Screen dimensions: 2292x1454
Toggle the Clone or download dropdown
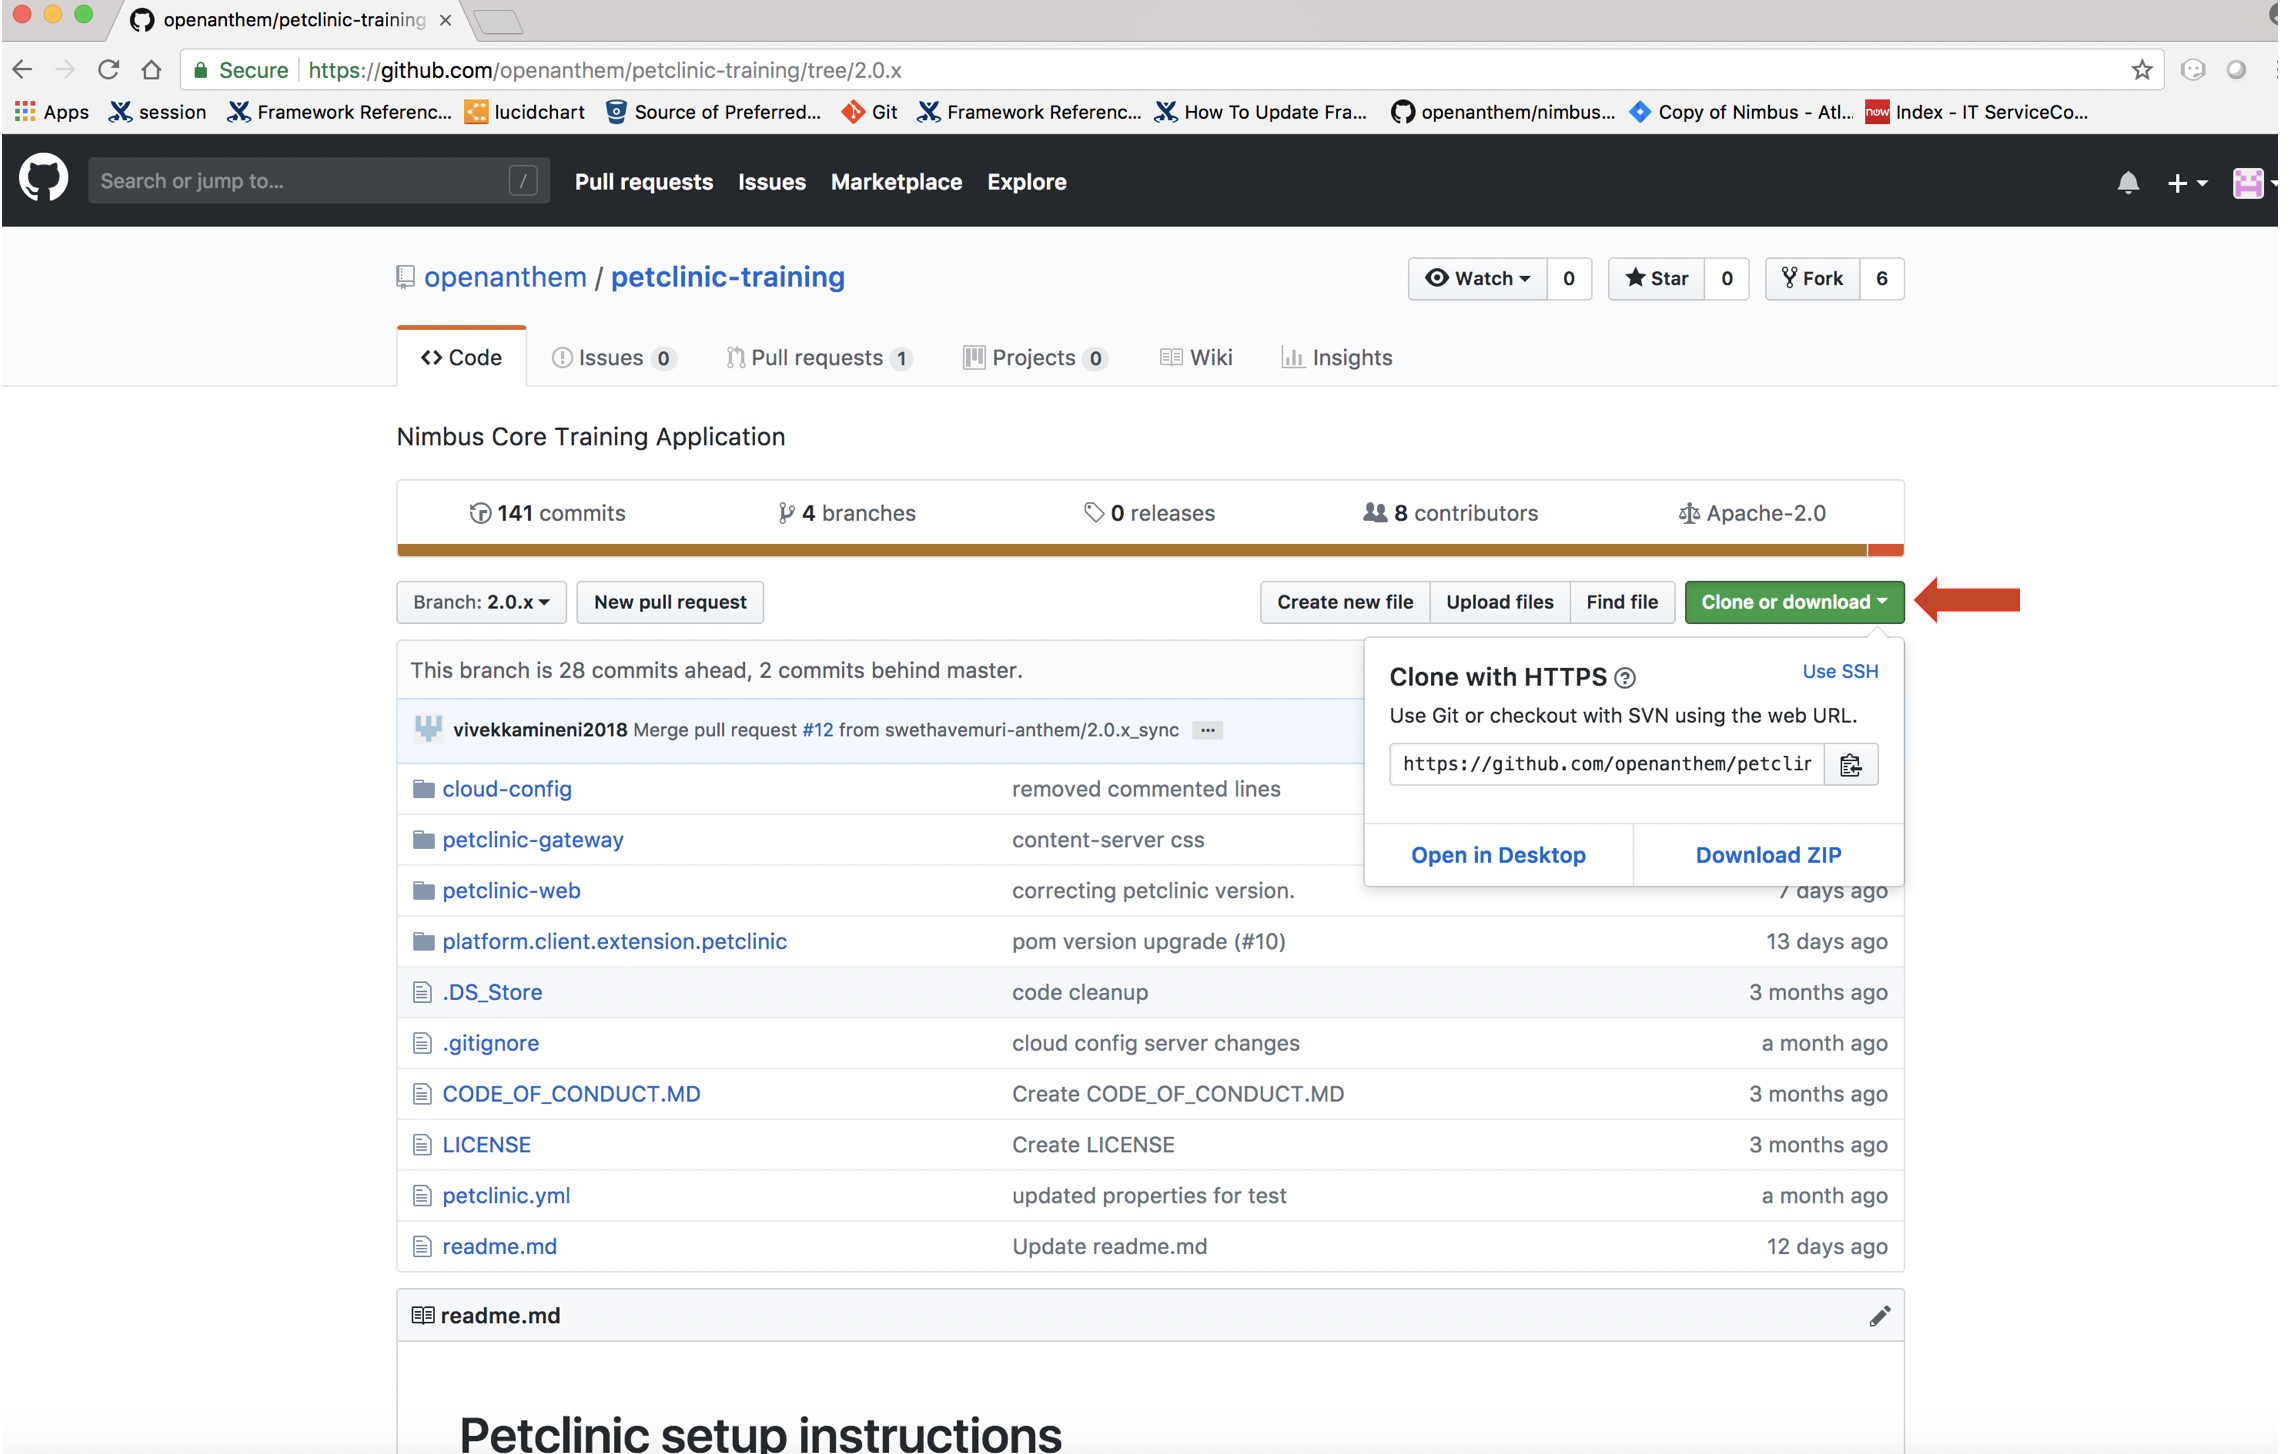1794,602
